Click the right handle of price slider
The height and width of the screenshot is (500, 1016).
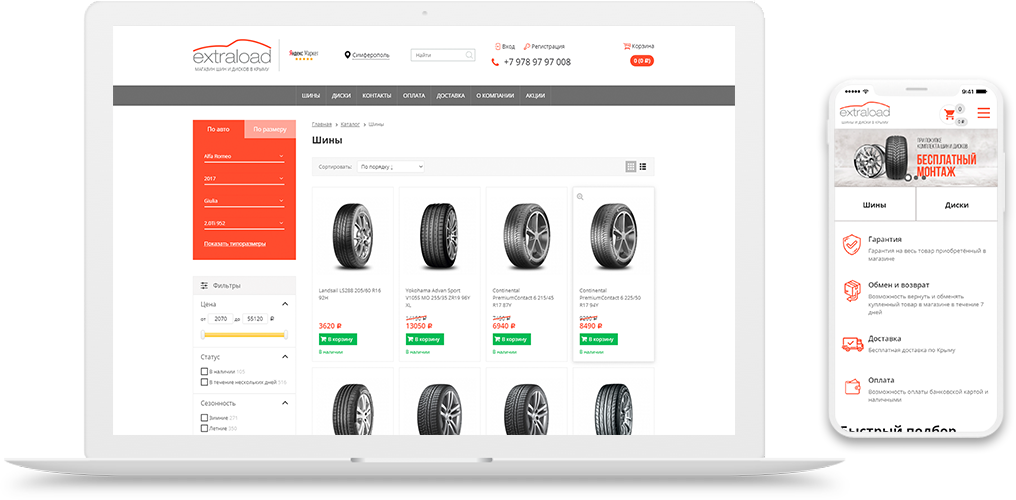284,334
